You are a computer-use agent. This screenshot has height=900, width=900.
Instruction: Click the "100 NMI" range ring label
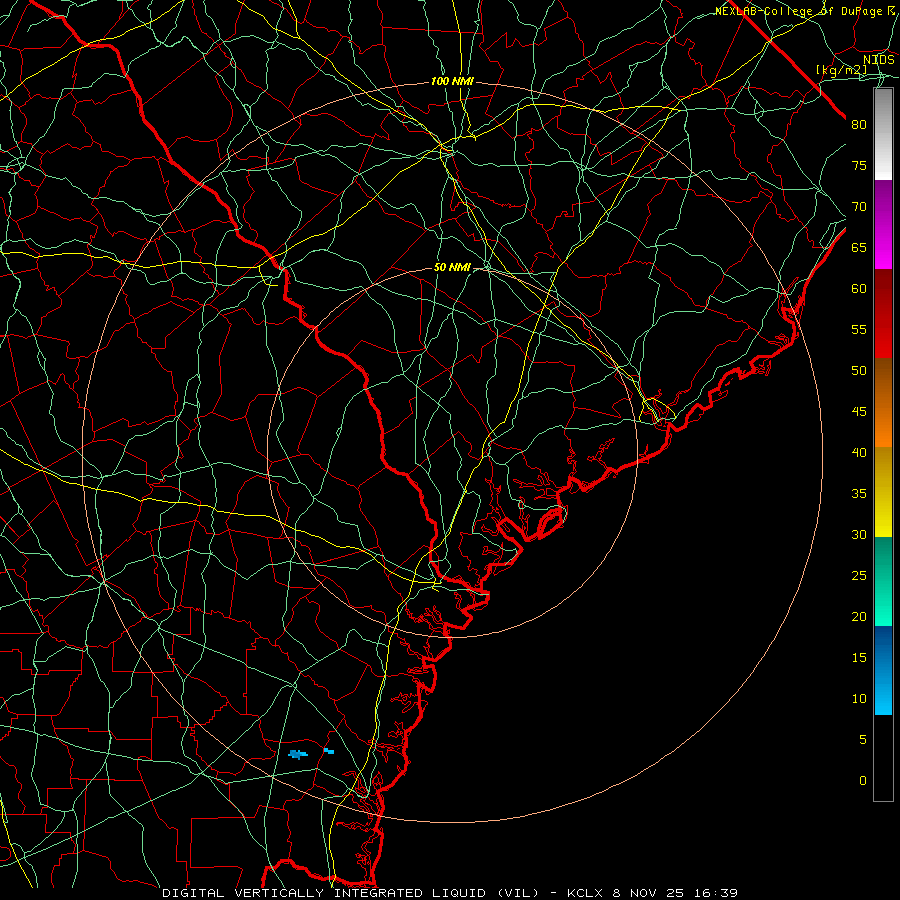tap(452, 82)
